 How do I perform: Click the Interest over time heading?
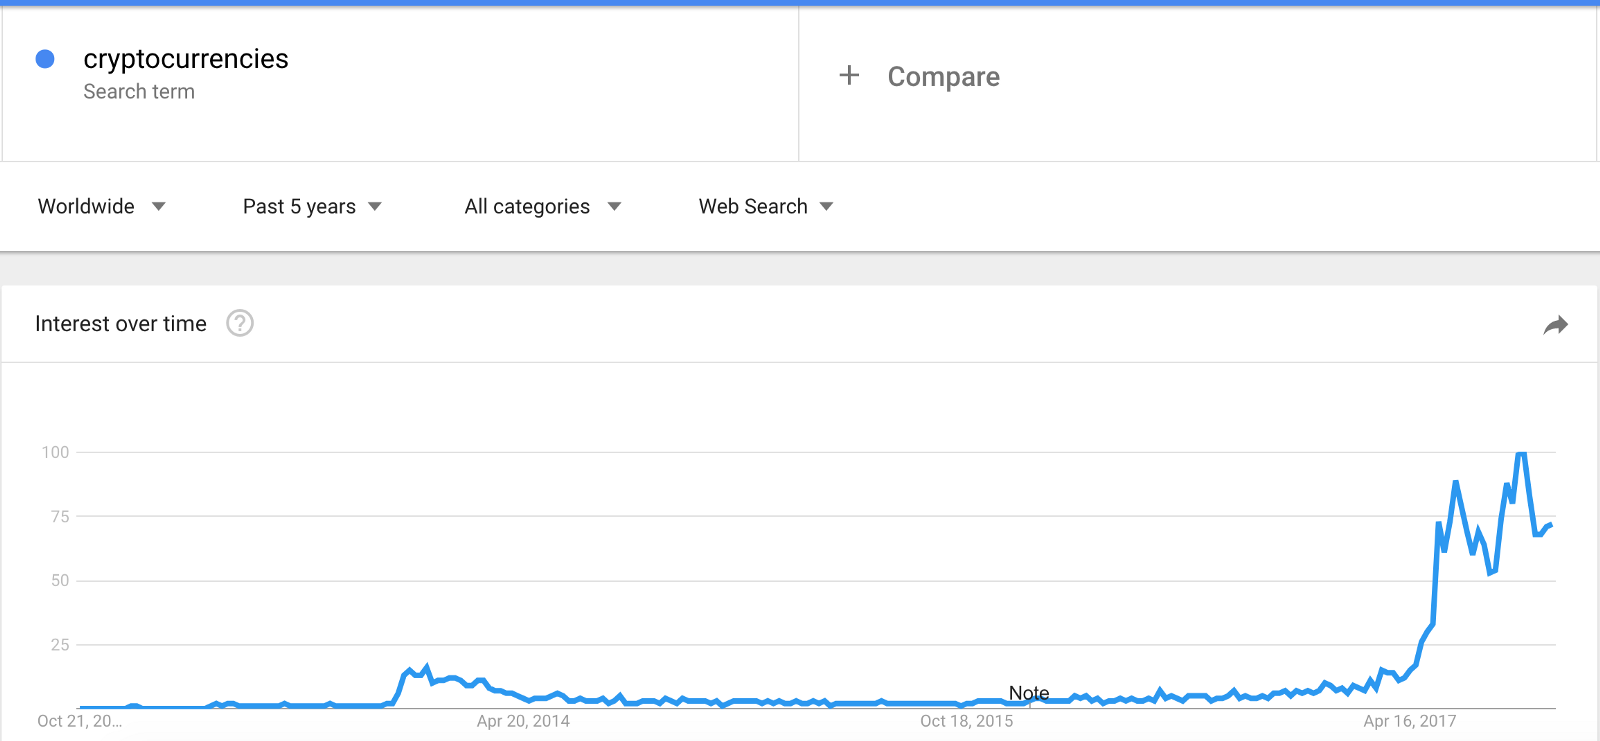coord(121,324)
